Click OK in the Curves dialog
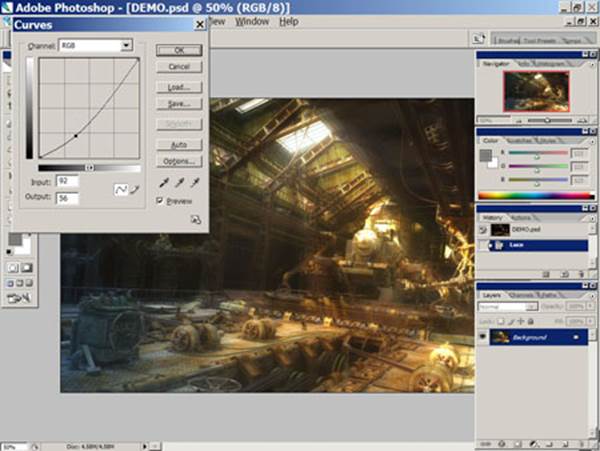600x451 pixels. click(x=179, y=50)
